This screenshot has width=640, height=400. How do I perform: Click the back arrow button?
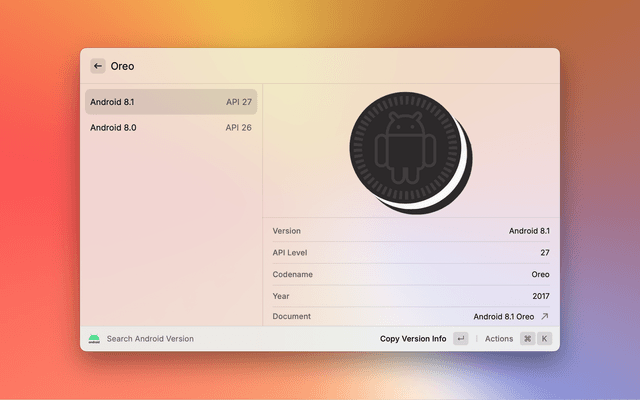coord(98,66)
